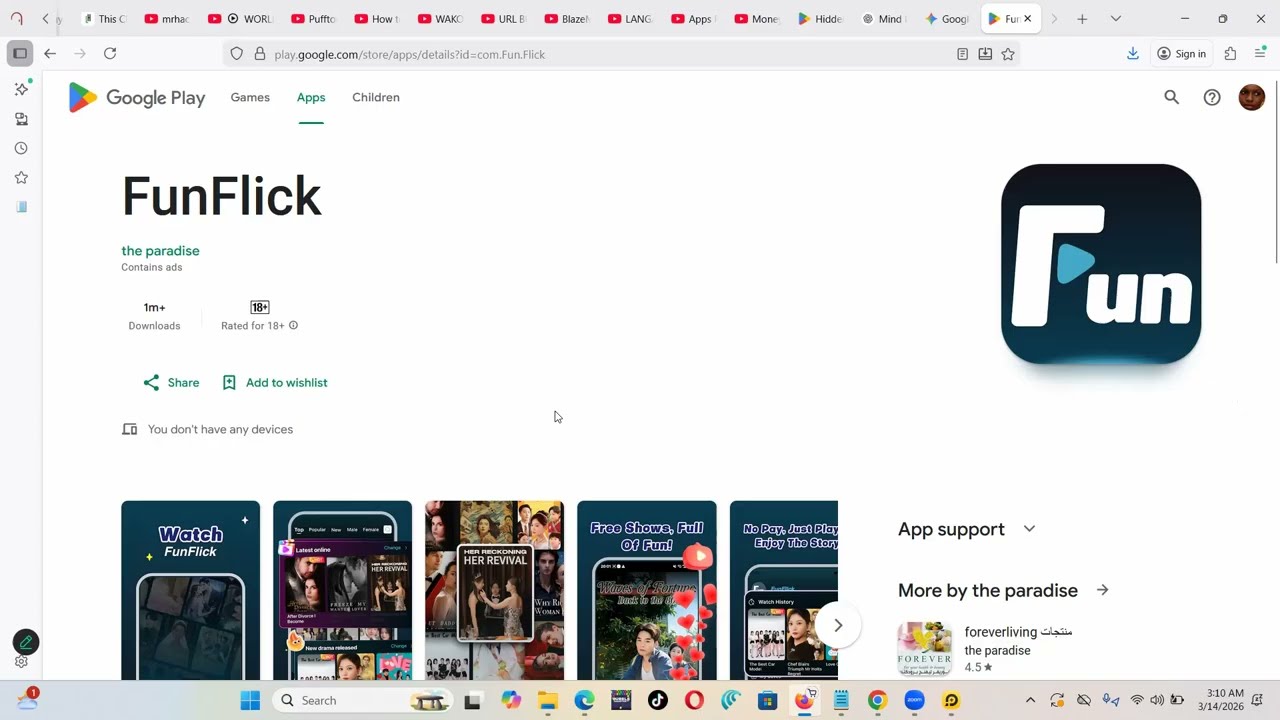Open File Explorer from the taskbar
Image resolution: width=1280 pixels, height=720 pixels.
(x=548, y=700)
